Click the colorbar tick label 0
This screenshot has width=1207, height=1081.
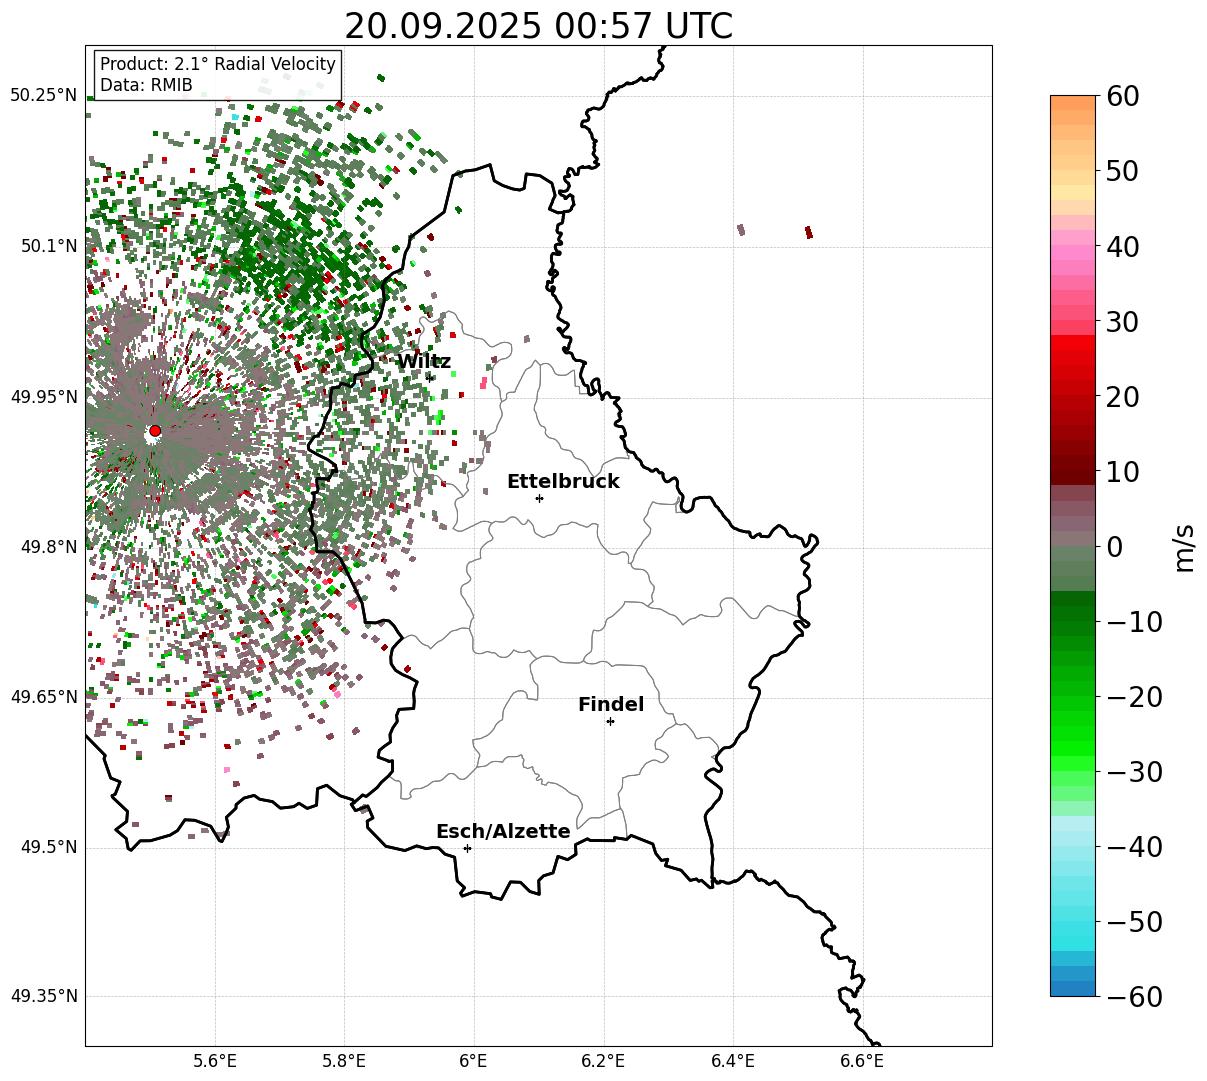tap(1115, 546)
